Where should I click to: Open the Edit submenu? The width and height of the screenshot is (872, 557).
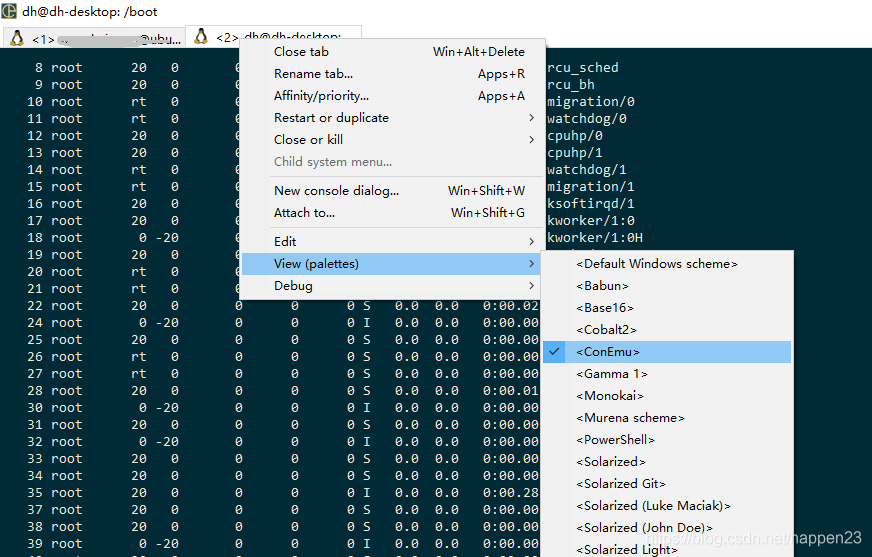click(392, 242)
